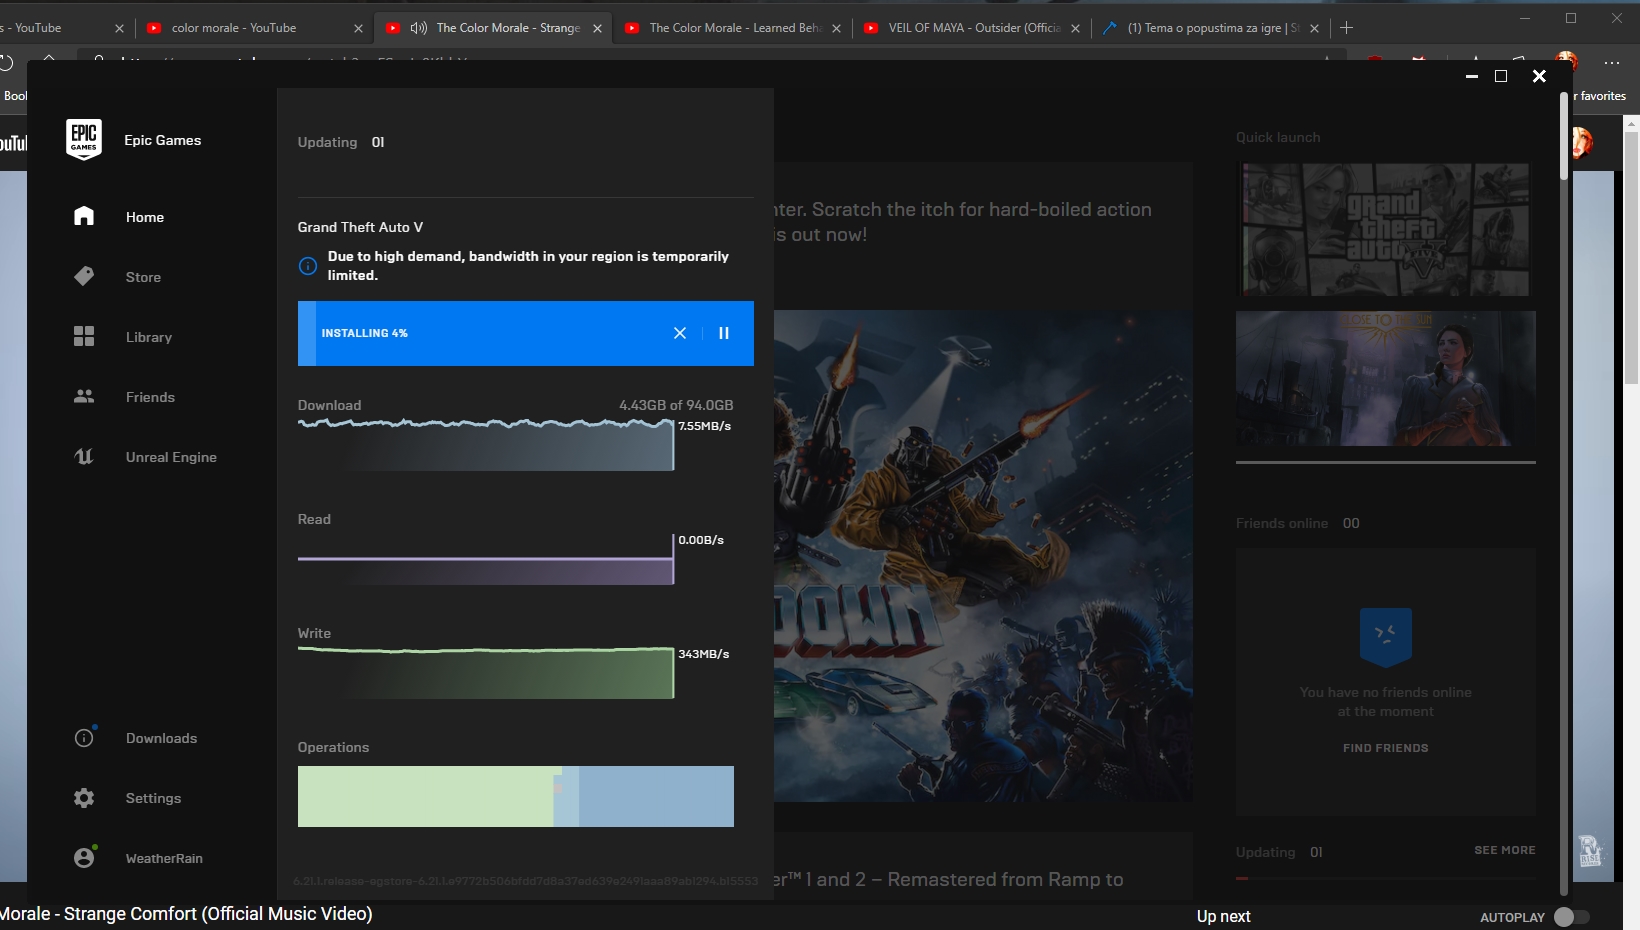
Task: Click the no-friends sad face icon
Action: [x=1386, y=636]
